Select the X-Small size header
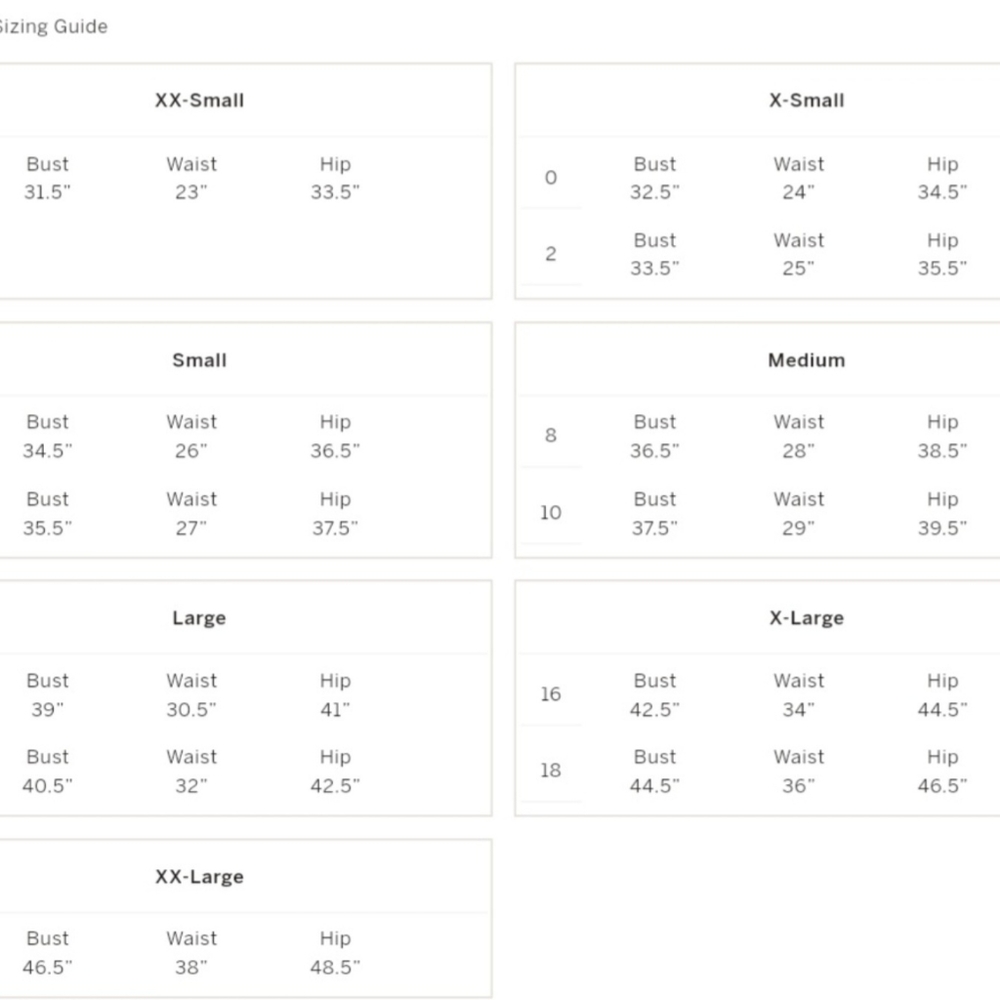This screenshot has height=1000, width=1000. coord(807,100)
